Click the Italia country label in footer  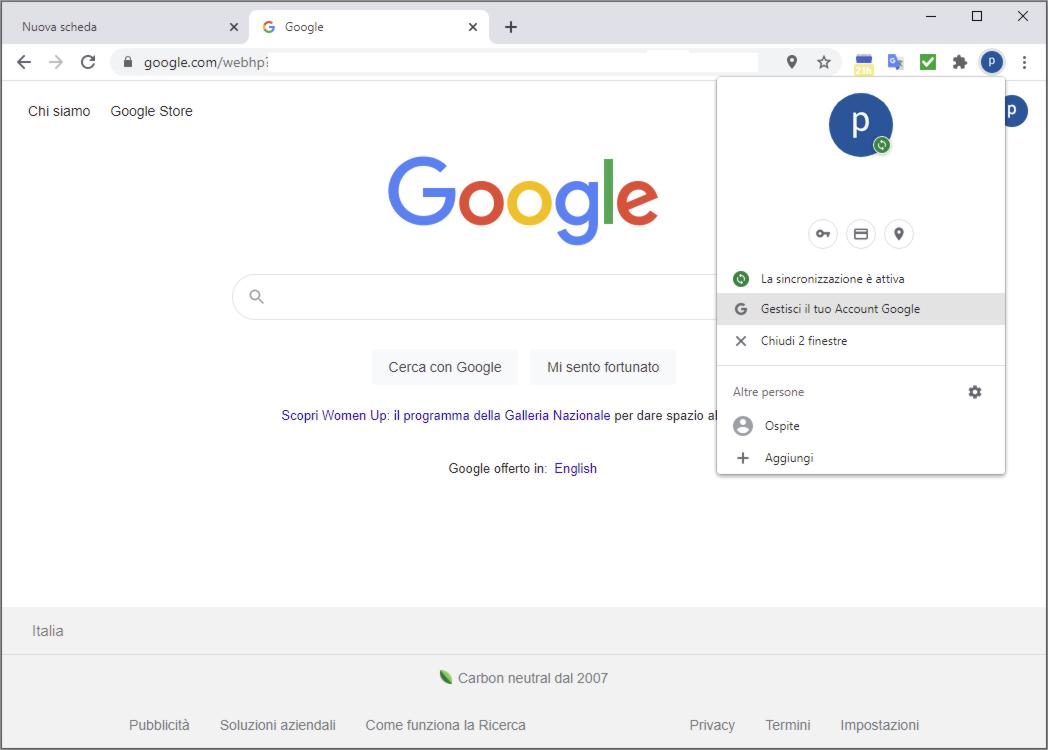click(47, 631)
